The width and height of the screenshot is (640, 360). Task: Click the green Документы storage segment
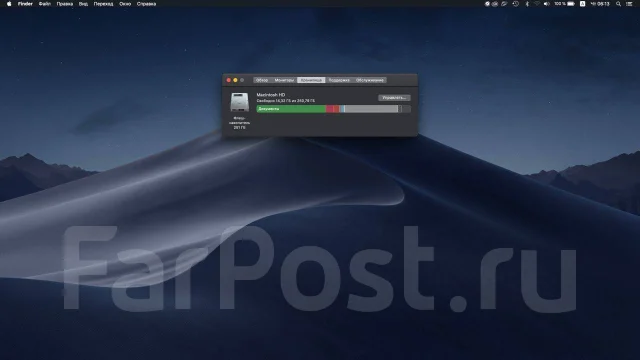(291, 109)
